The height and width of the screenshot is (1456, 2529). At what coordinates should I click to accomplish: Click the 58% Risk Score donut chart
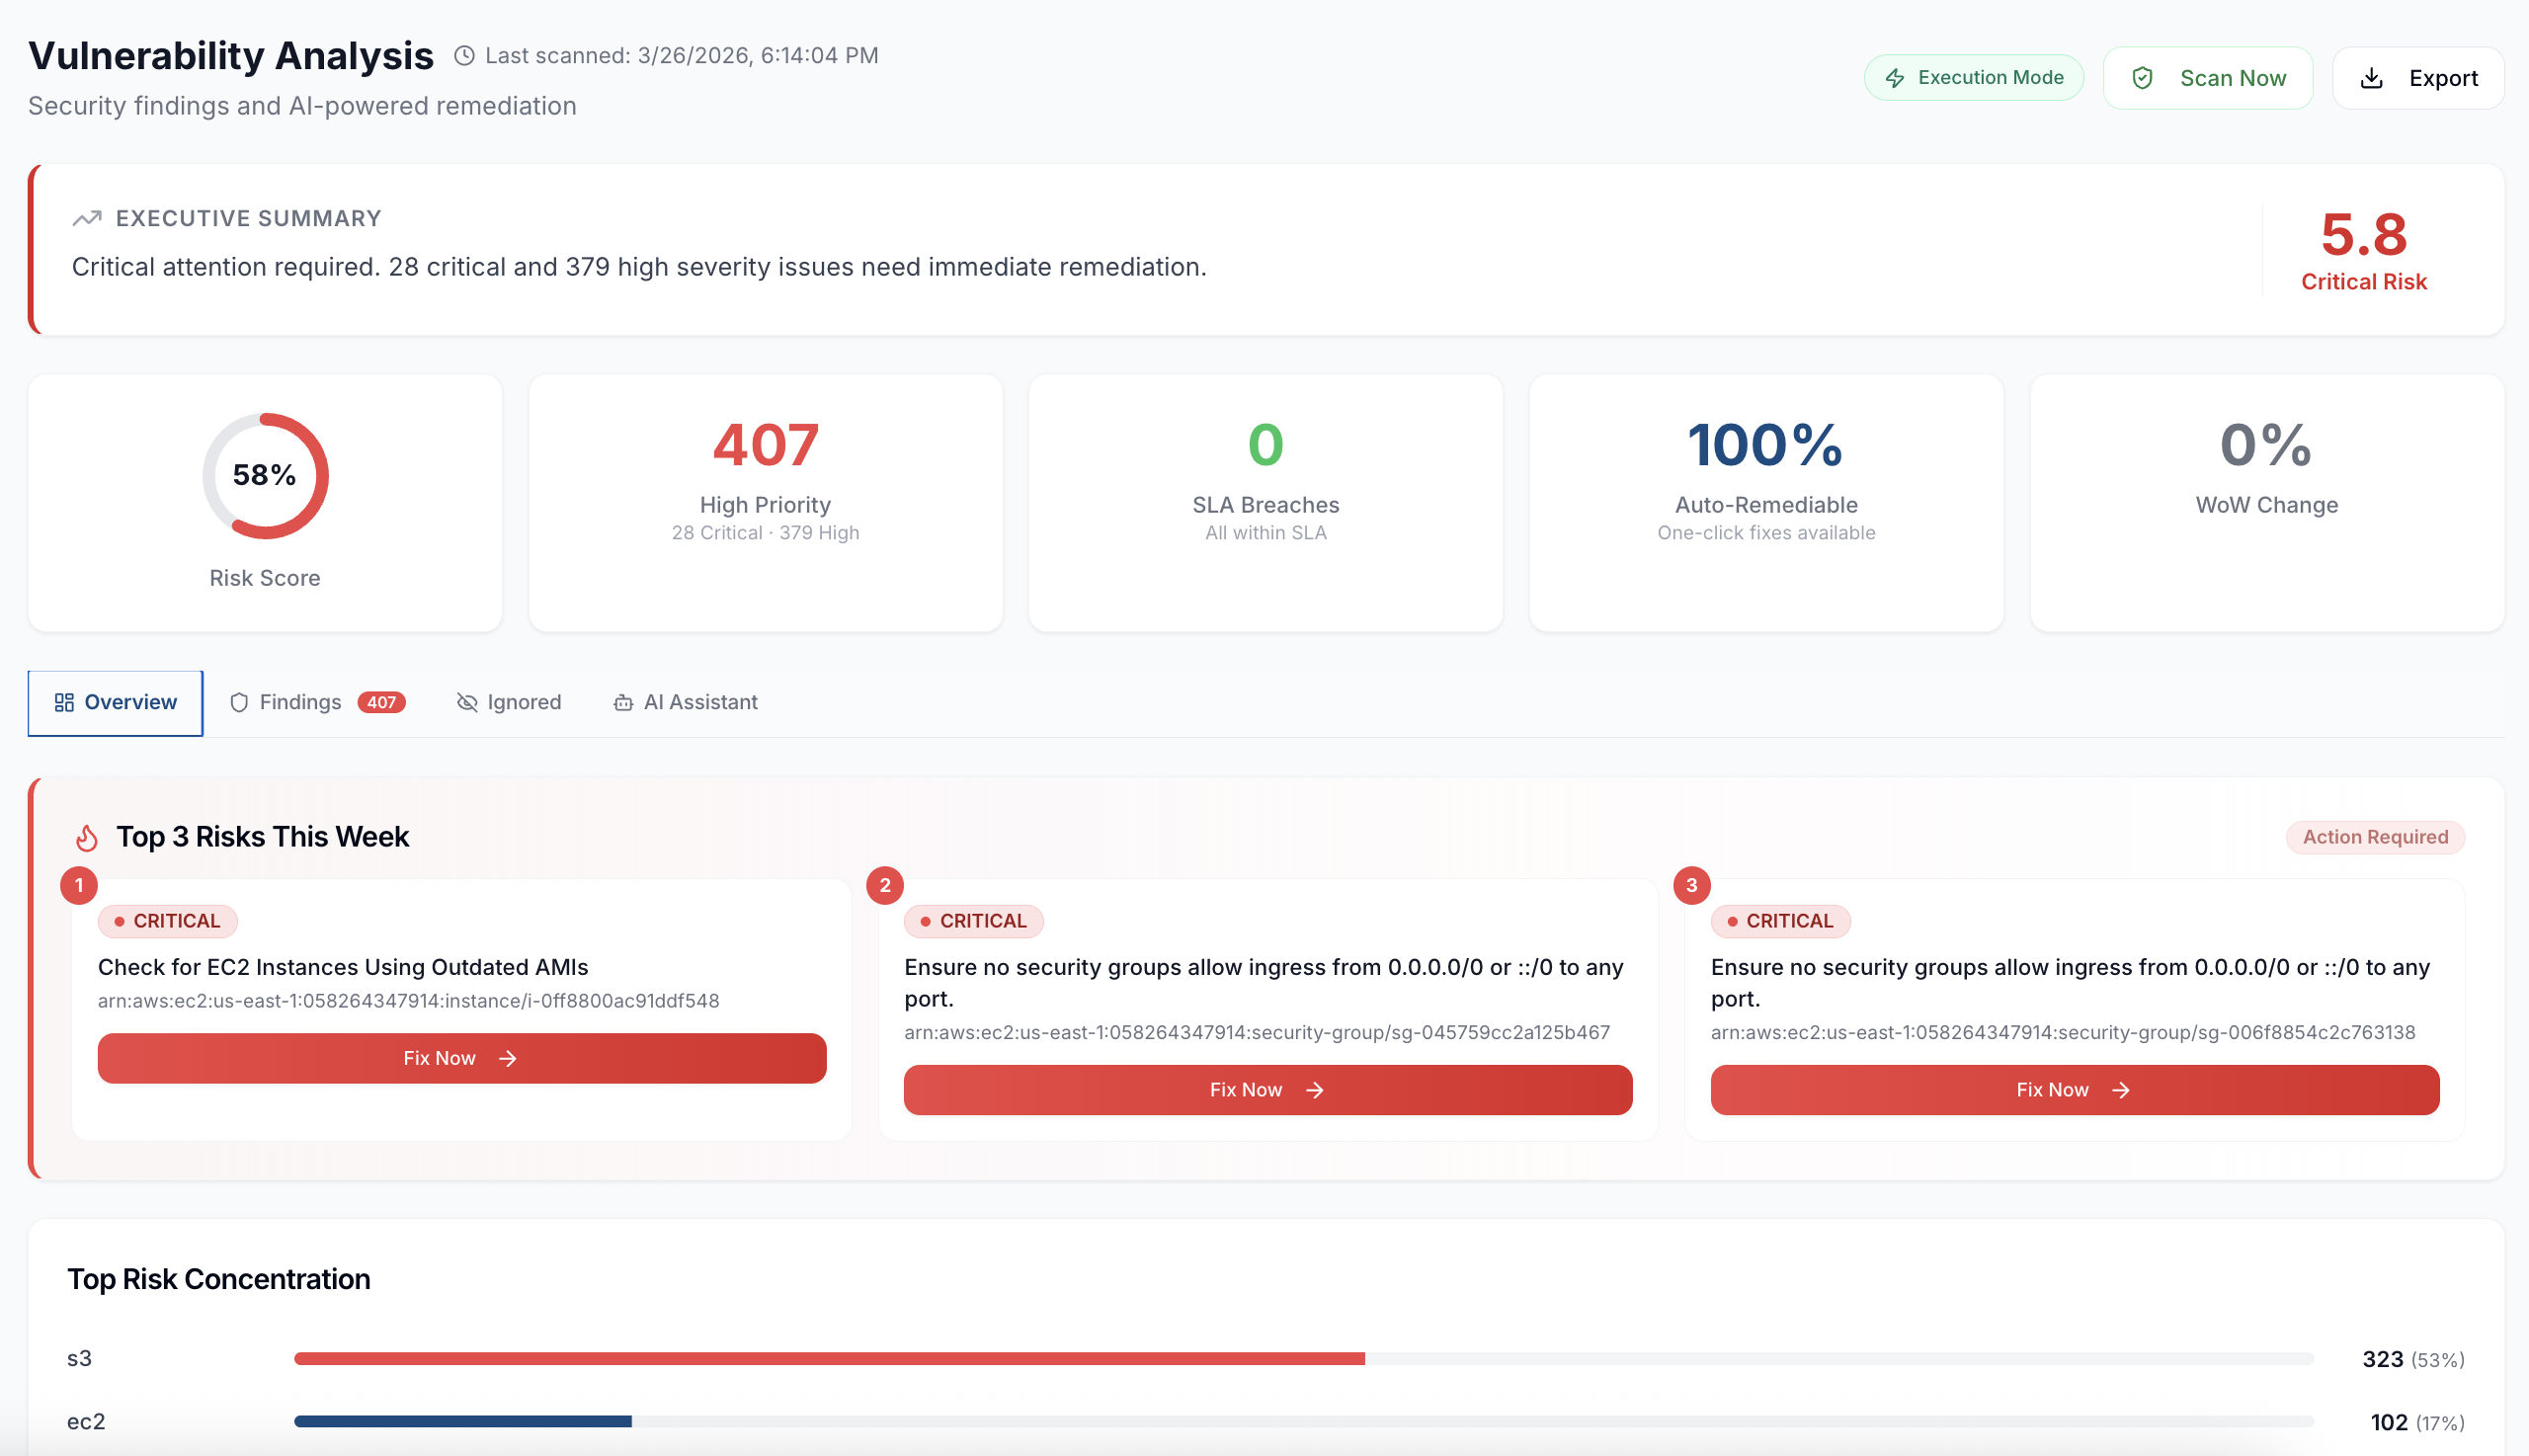[x=265, y=476]
